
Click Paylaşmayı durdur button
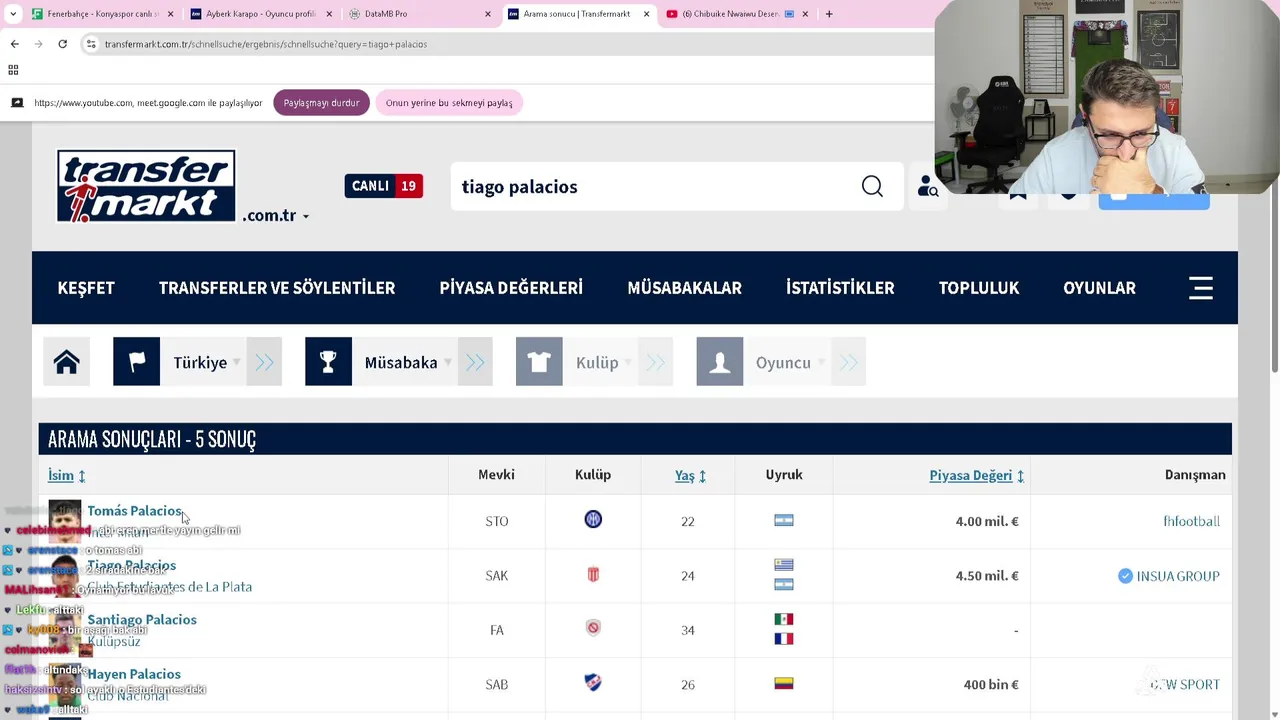[x=321, y=103]
